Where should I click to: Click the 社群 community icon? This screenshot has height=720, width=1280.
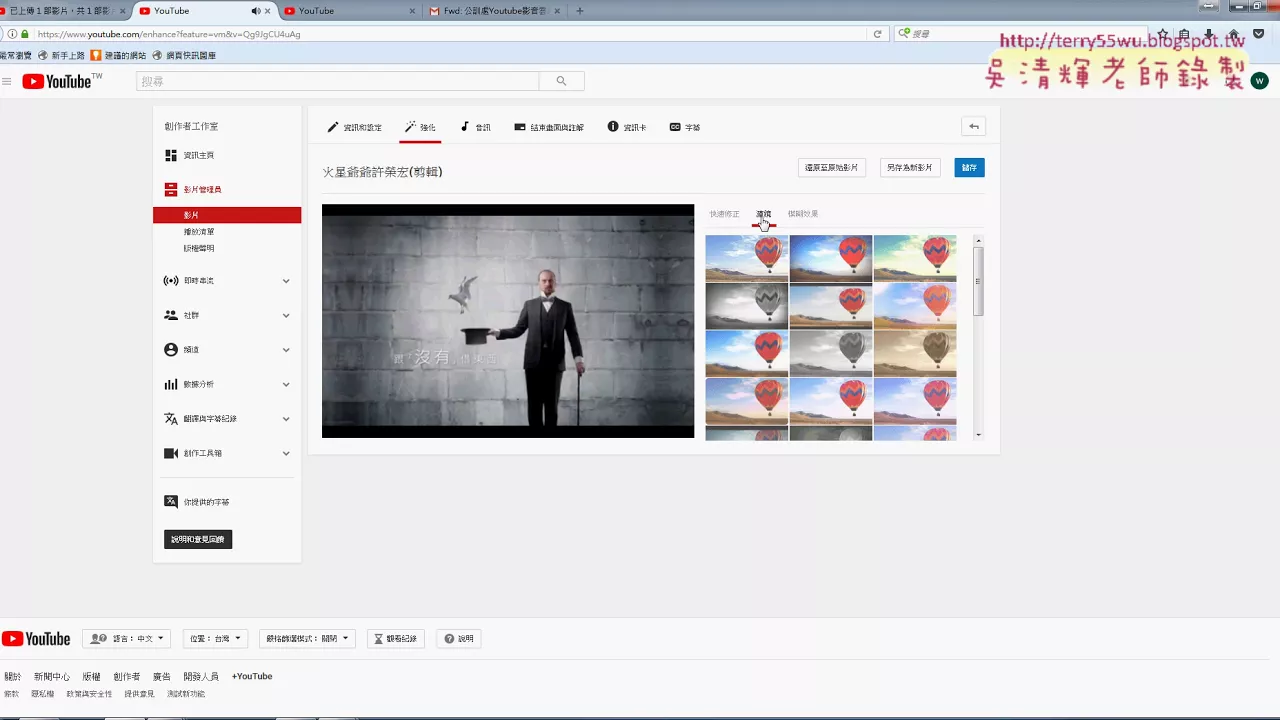171,315
